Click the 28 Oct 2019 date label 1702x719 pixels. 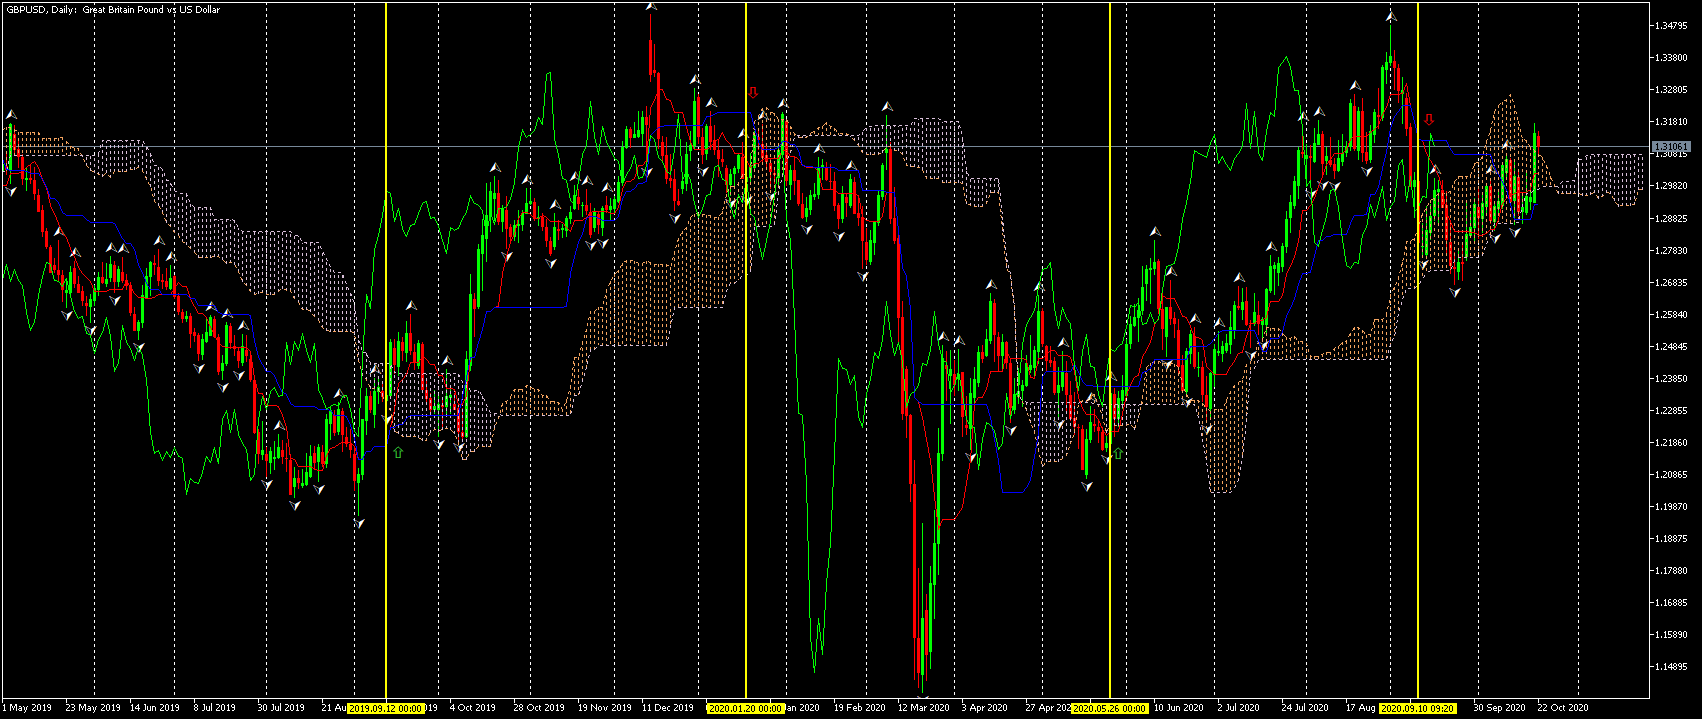539,708
